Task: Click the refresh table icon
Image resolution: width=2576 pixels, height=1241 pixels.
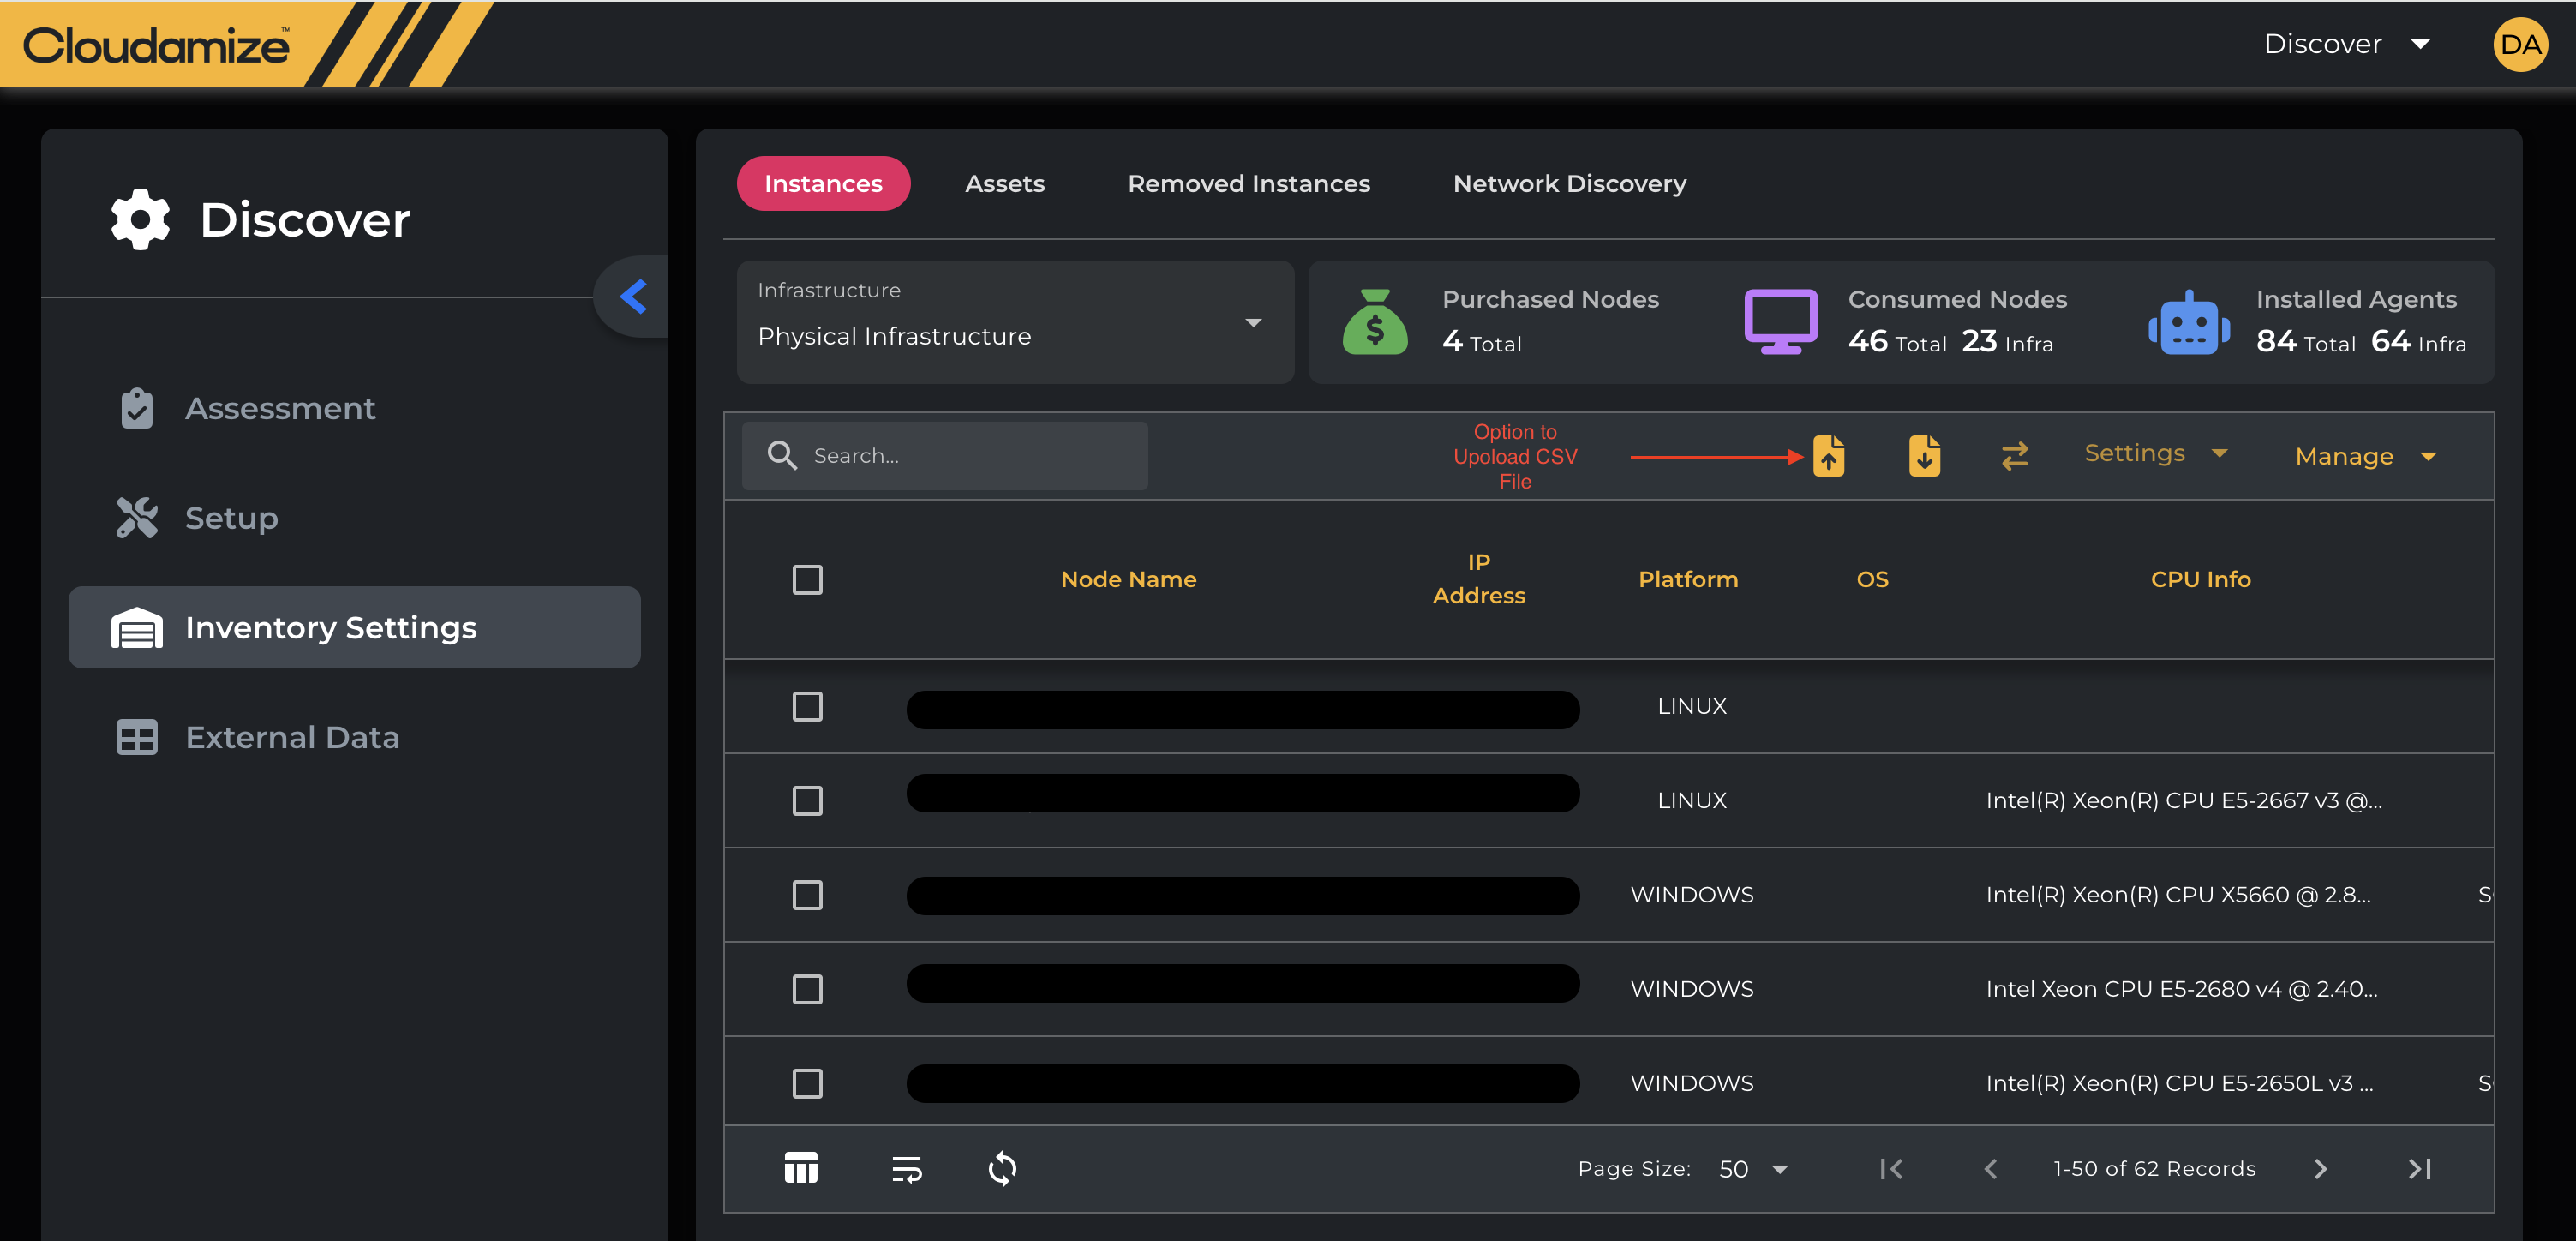Action: (x=1002, y=1168)
